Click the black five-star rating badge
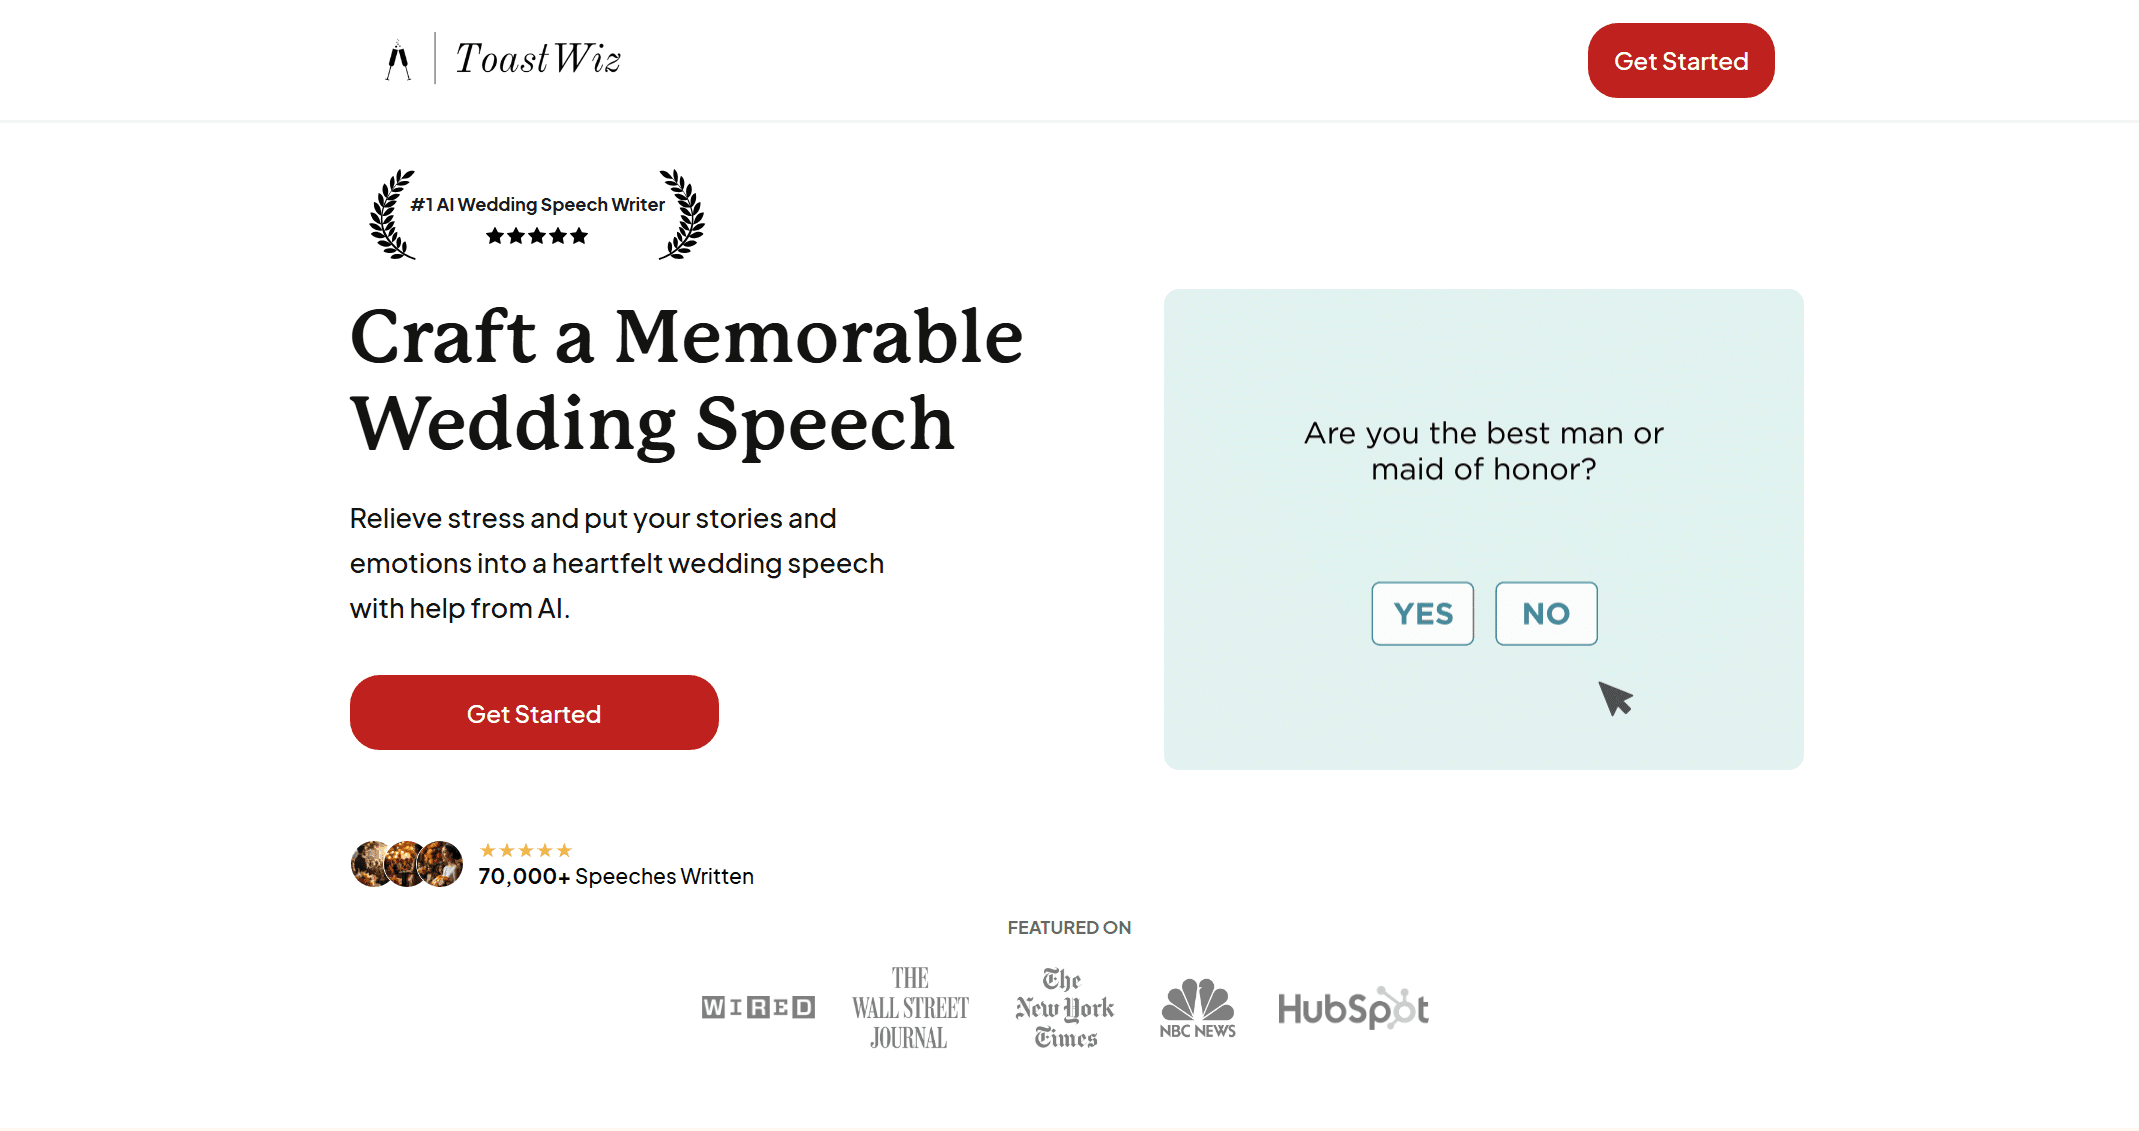Viewport: 2139px width, 1131px height. point(537,236)
